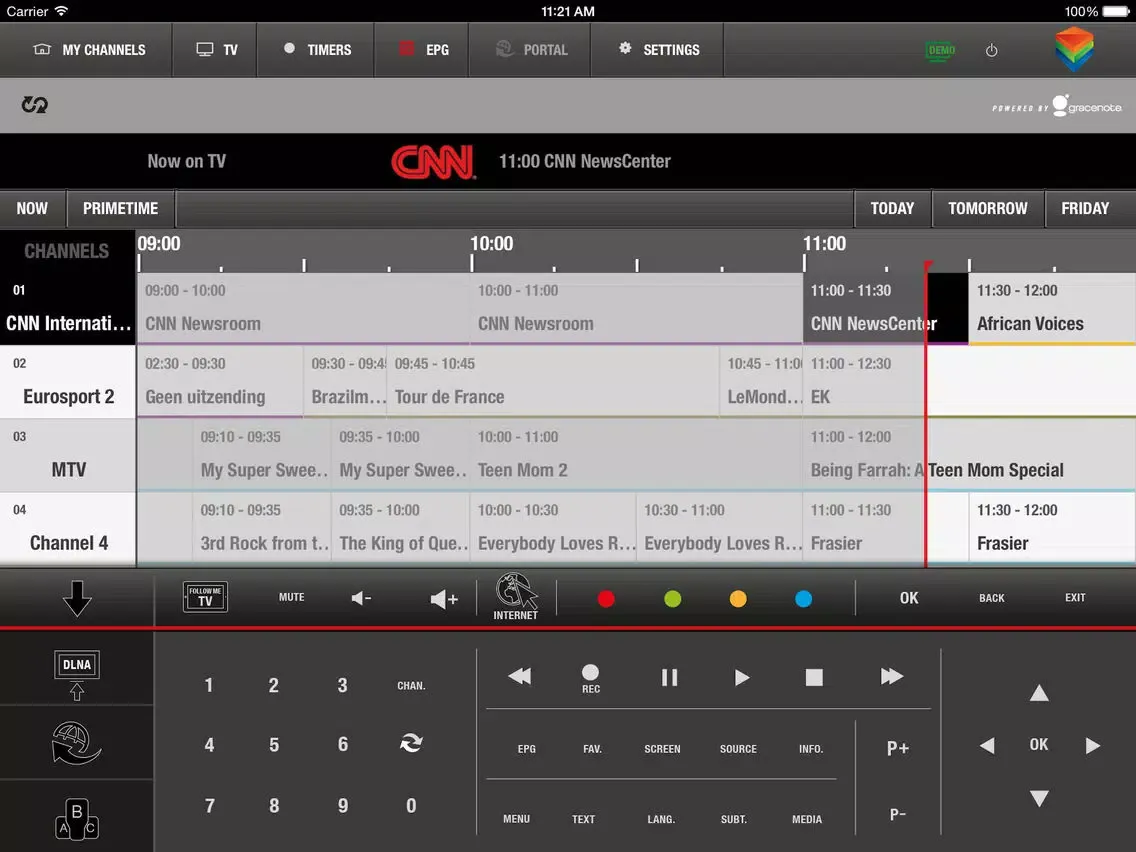
Task: Select TODAY in the guide
Action: [892, 209]
